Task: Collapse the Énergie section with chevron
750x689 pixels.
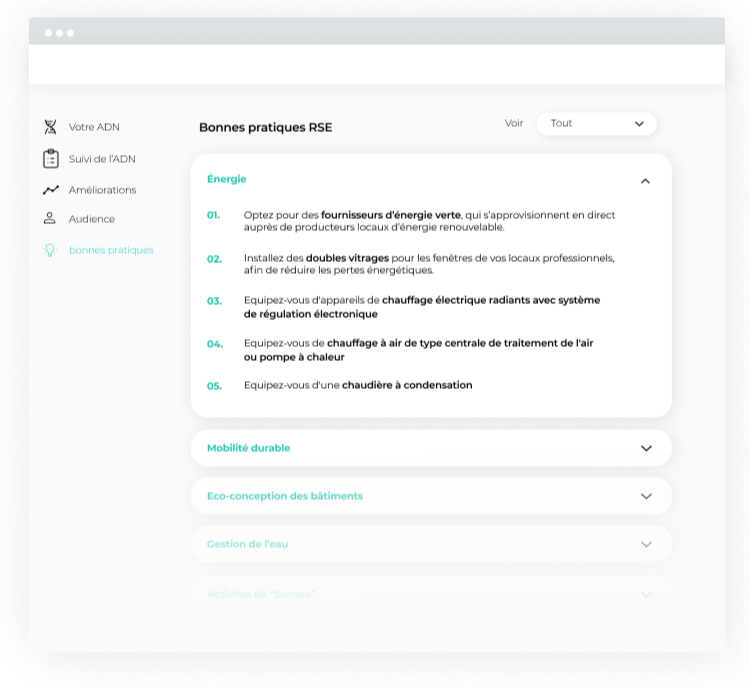Action: (645, 181)
